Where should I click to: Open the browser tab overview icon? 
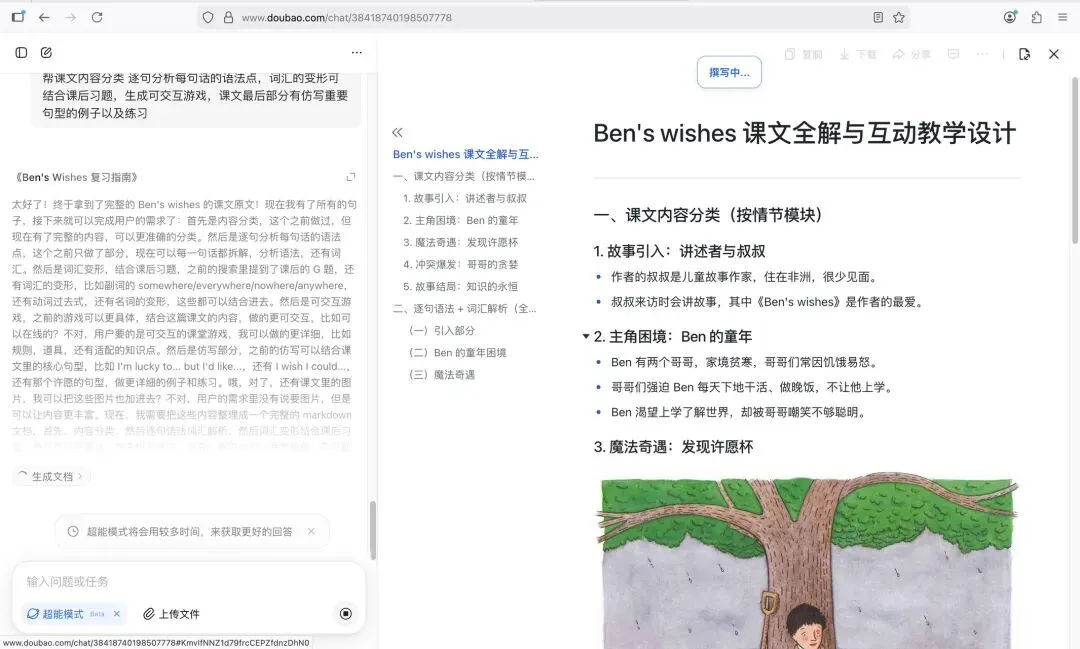18,17
